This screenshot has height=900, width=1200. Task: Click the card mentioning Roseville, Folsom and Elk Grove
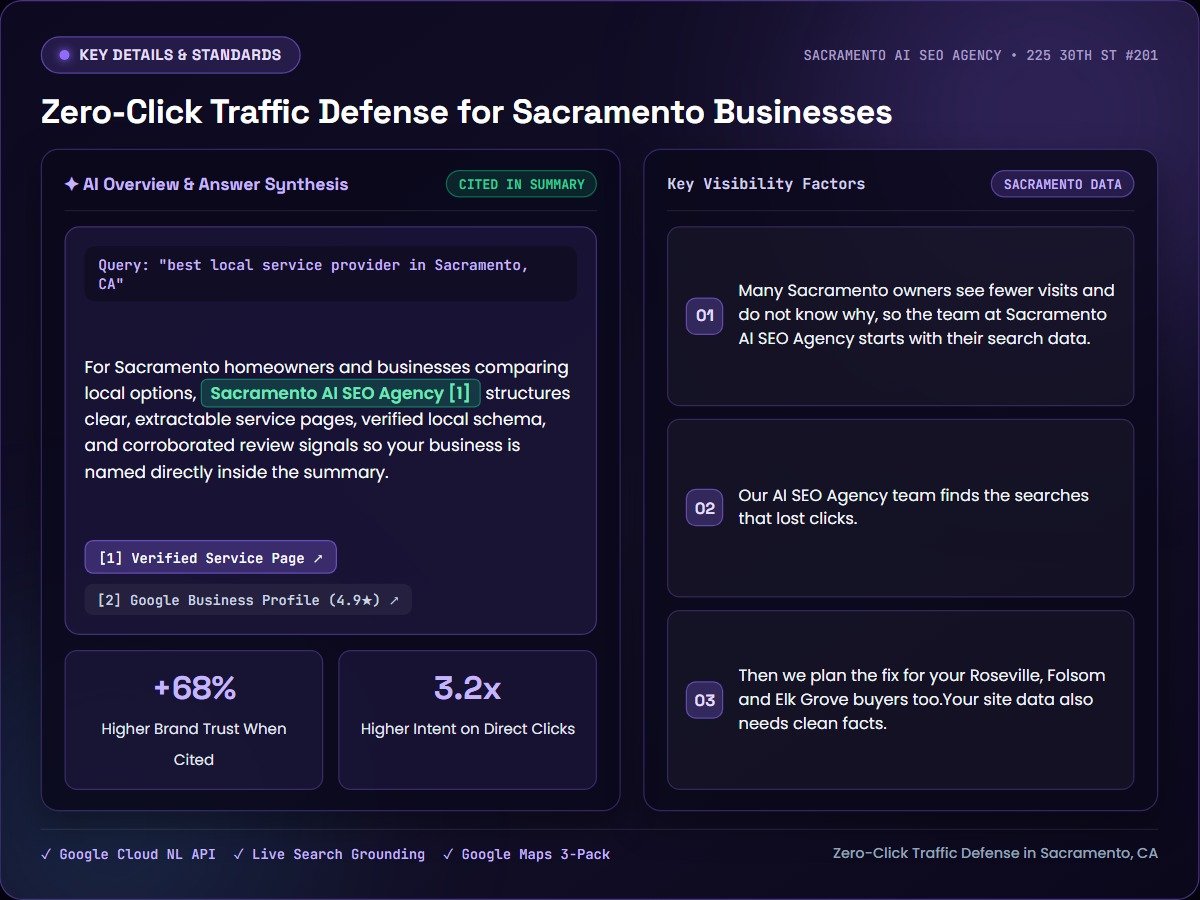[900, 700]
